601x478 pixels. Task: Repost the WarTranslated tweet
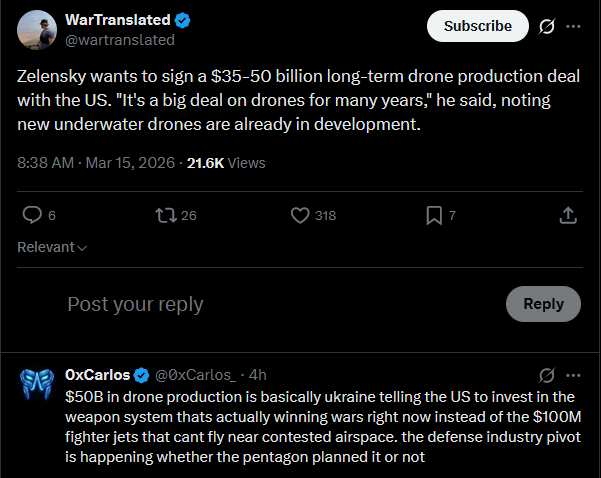point(166,215)
